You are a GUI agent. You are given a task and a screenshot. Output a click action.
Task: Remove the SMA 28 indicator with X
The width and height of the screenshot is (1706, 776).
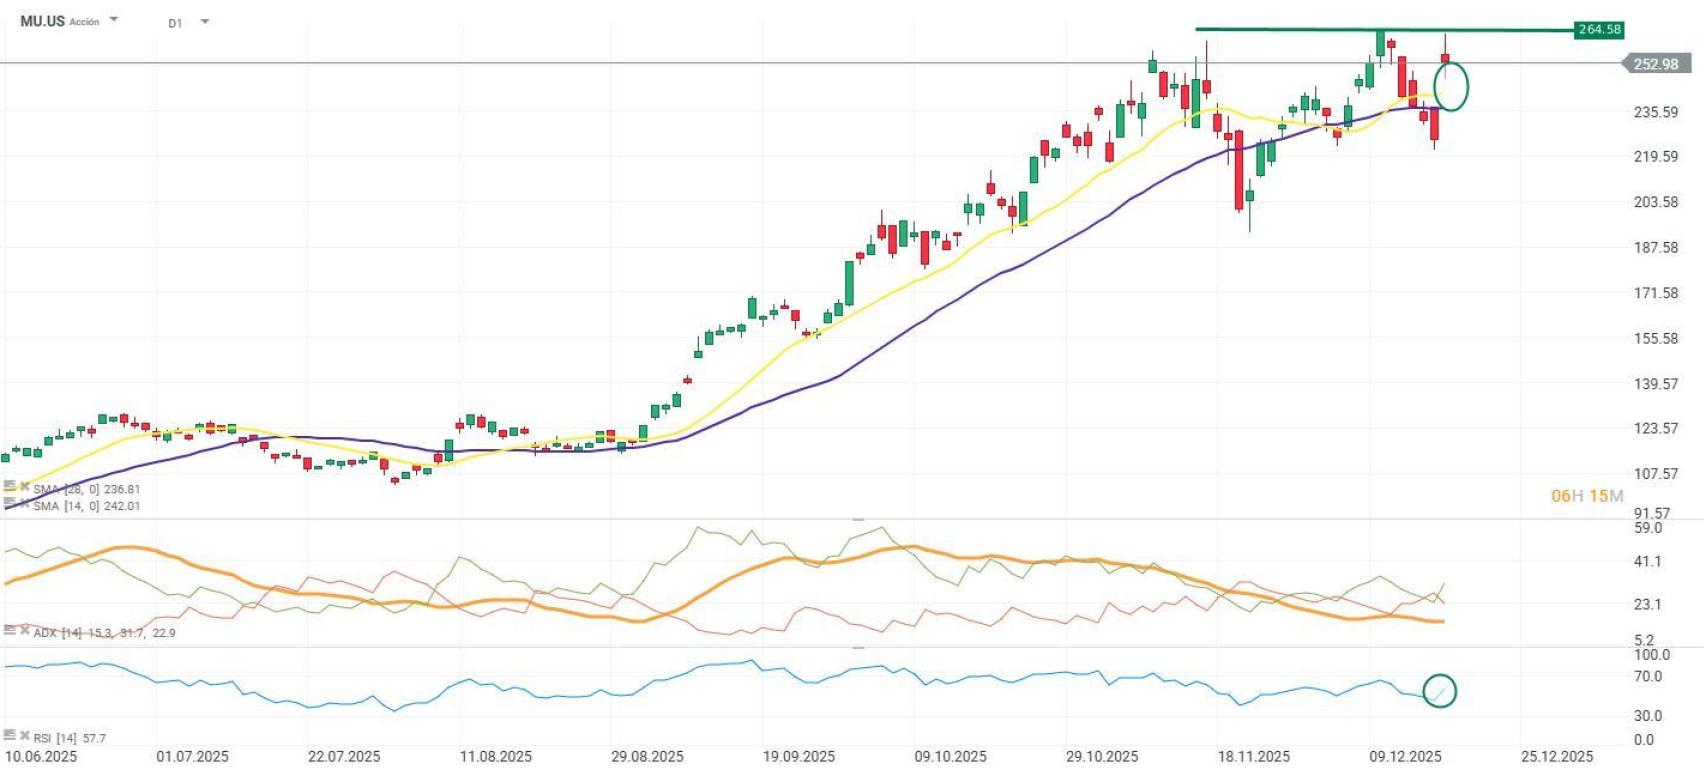tap(24, 488)
